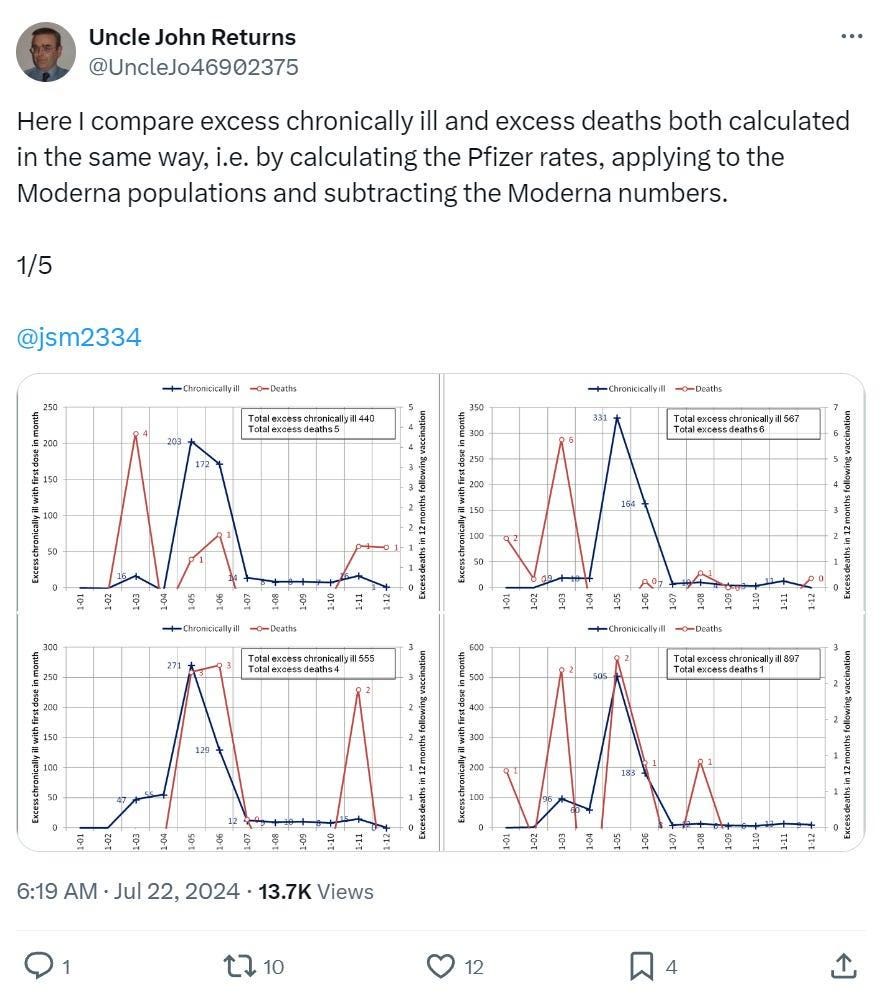Open the reply composer with the reply icon
The width and height of the screenshot is (889, 1000).
click(38, 966)
